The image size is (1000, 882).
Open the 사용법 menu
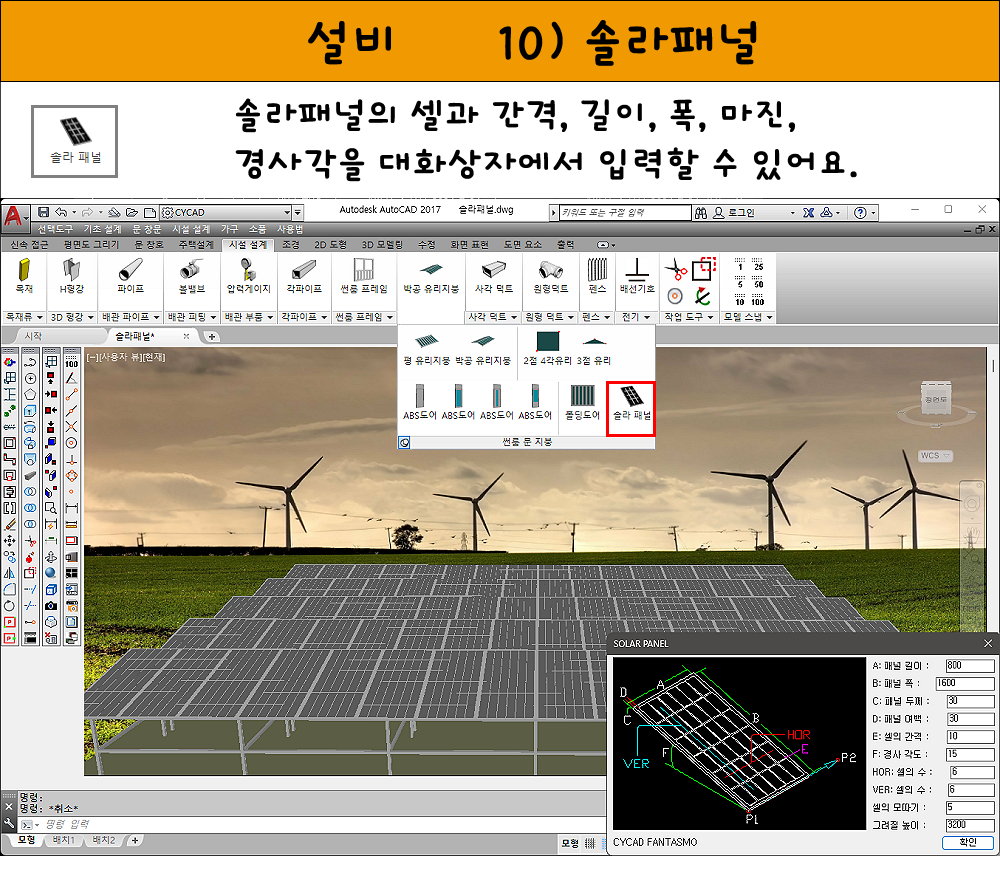(x=290, y=229)
